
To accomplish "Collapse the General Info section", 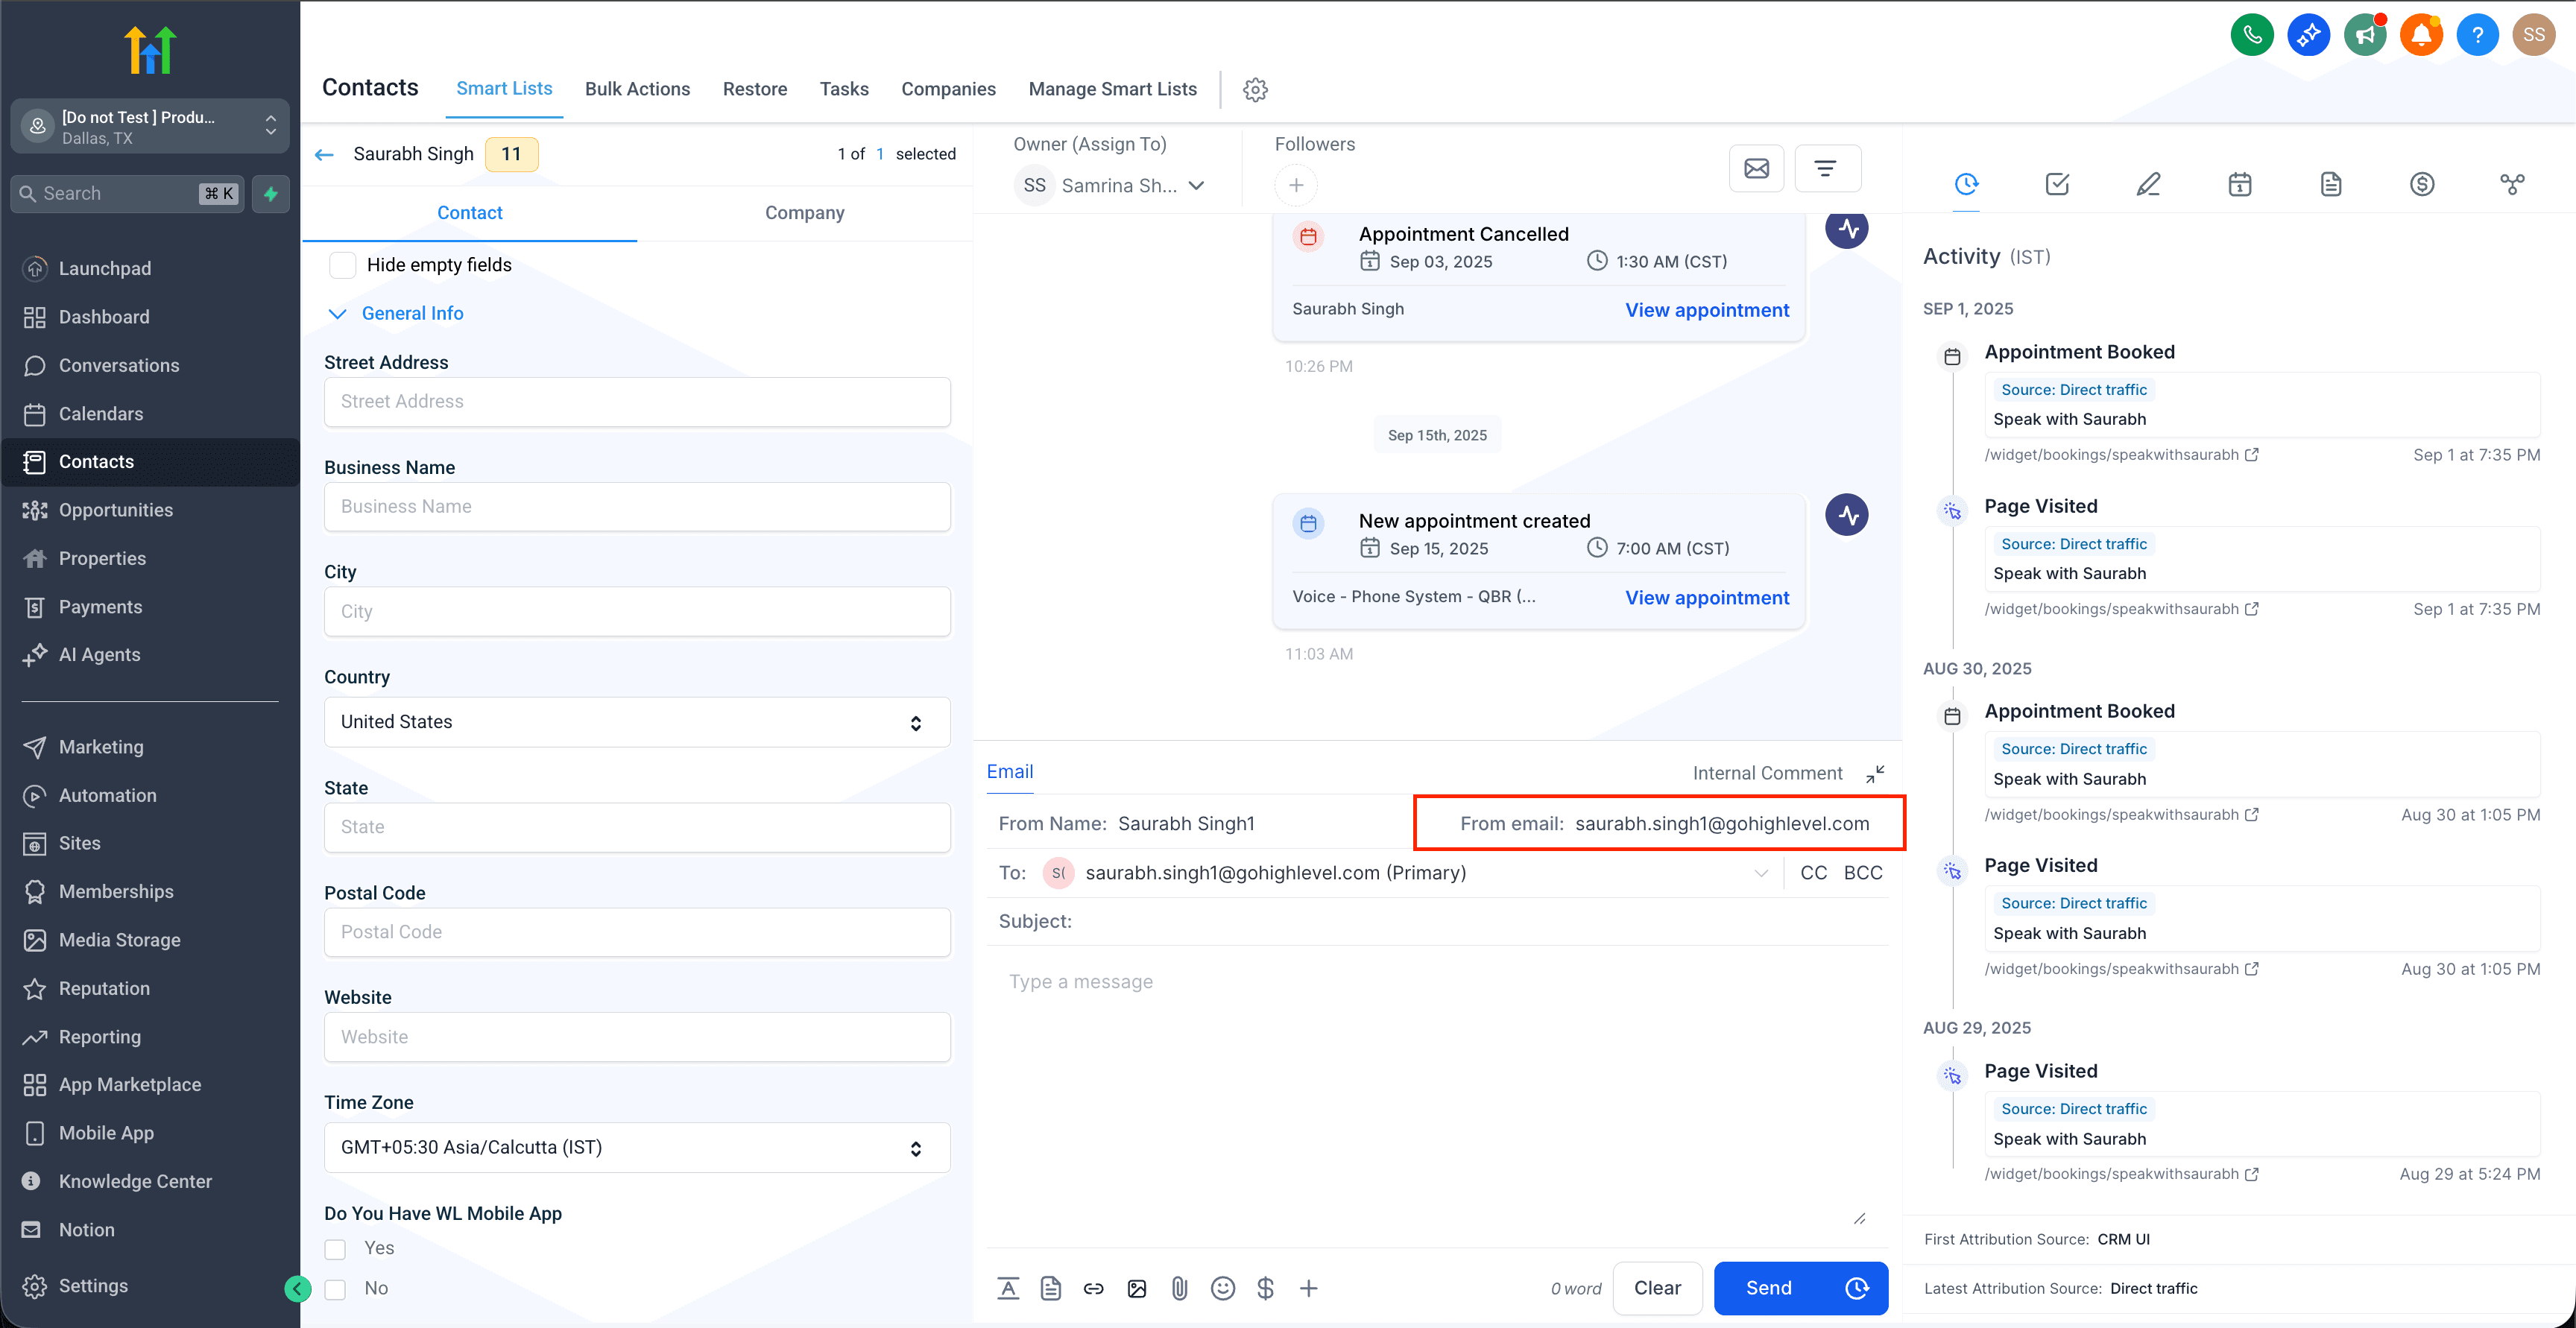I will [338, 313].
